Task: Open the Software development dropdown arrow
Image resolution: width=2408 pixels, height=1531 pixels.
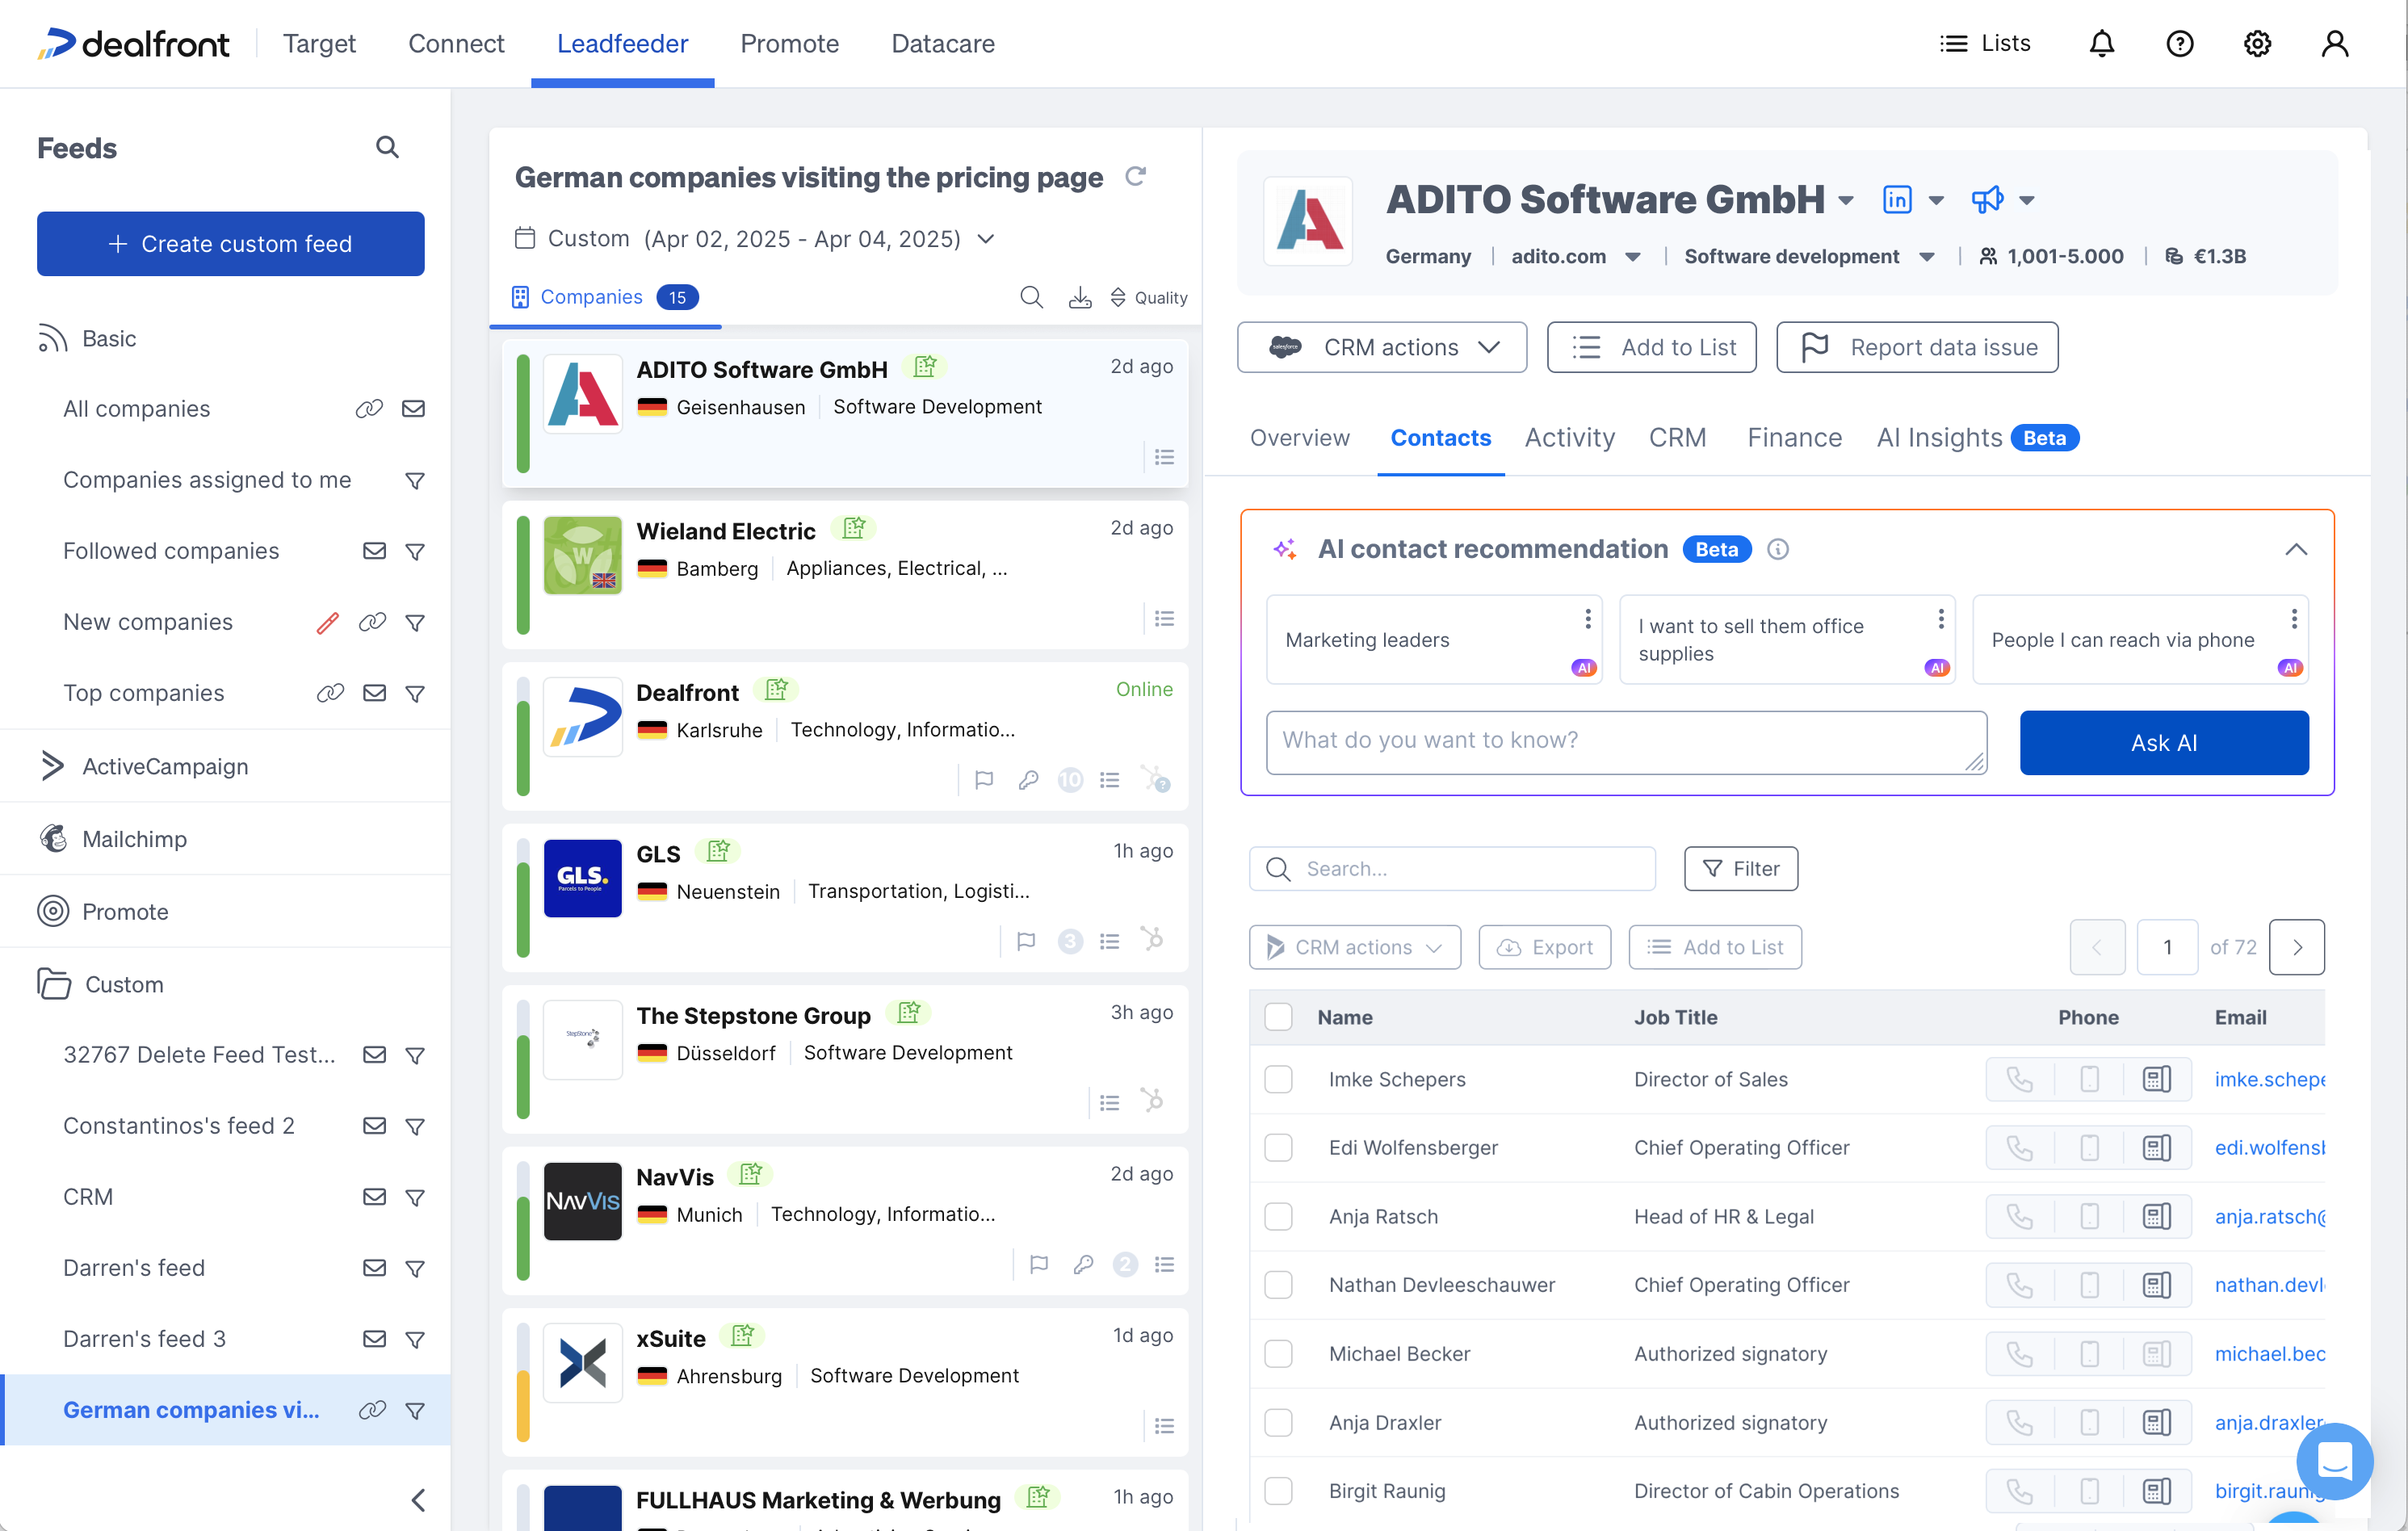Action: [x=1926, y=257]
